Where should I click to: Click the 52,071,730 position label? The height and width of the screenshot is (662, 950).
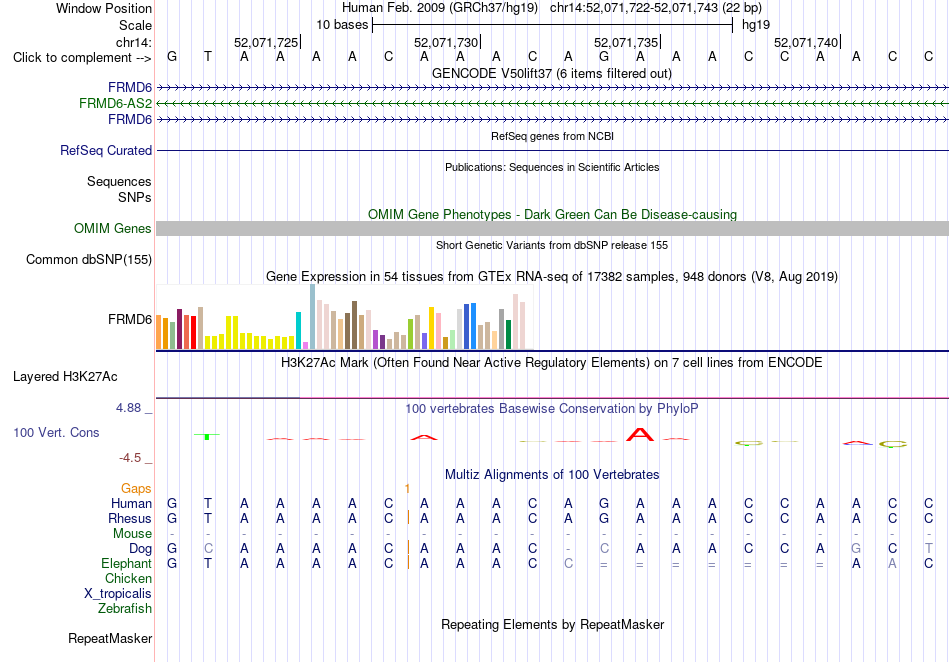446,42
